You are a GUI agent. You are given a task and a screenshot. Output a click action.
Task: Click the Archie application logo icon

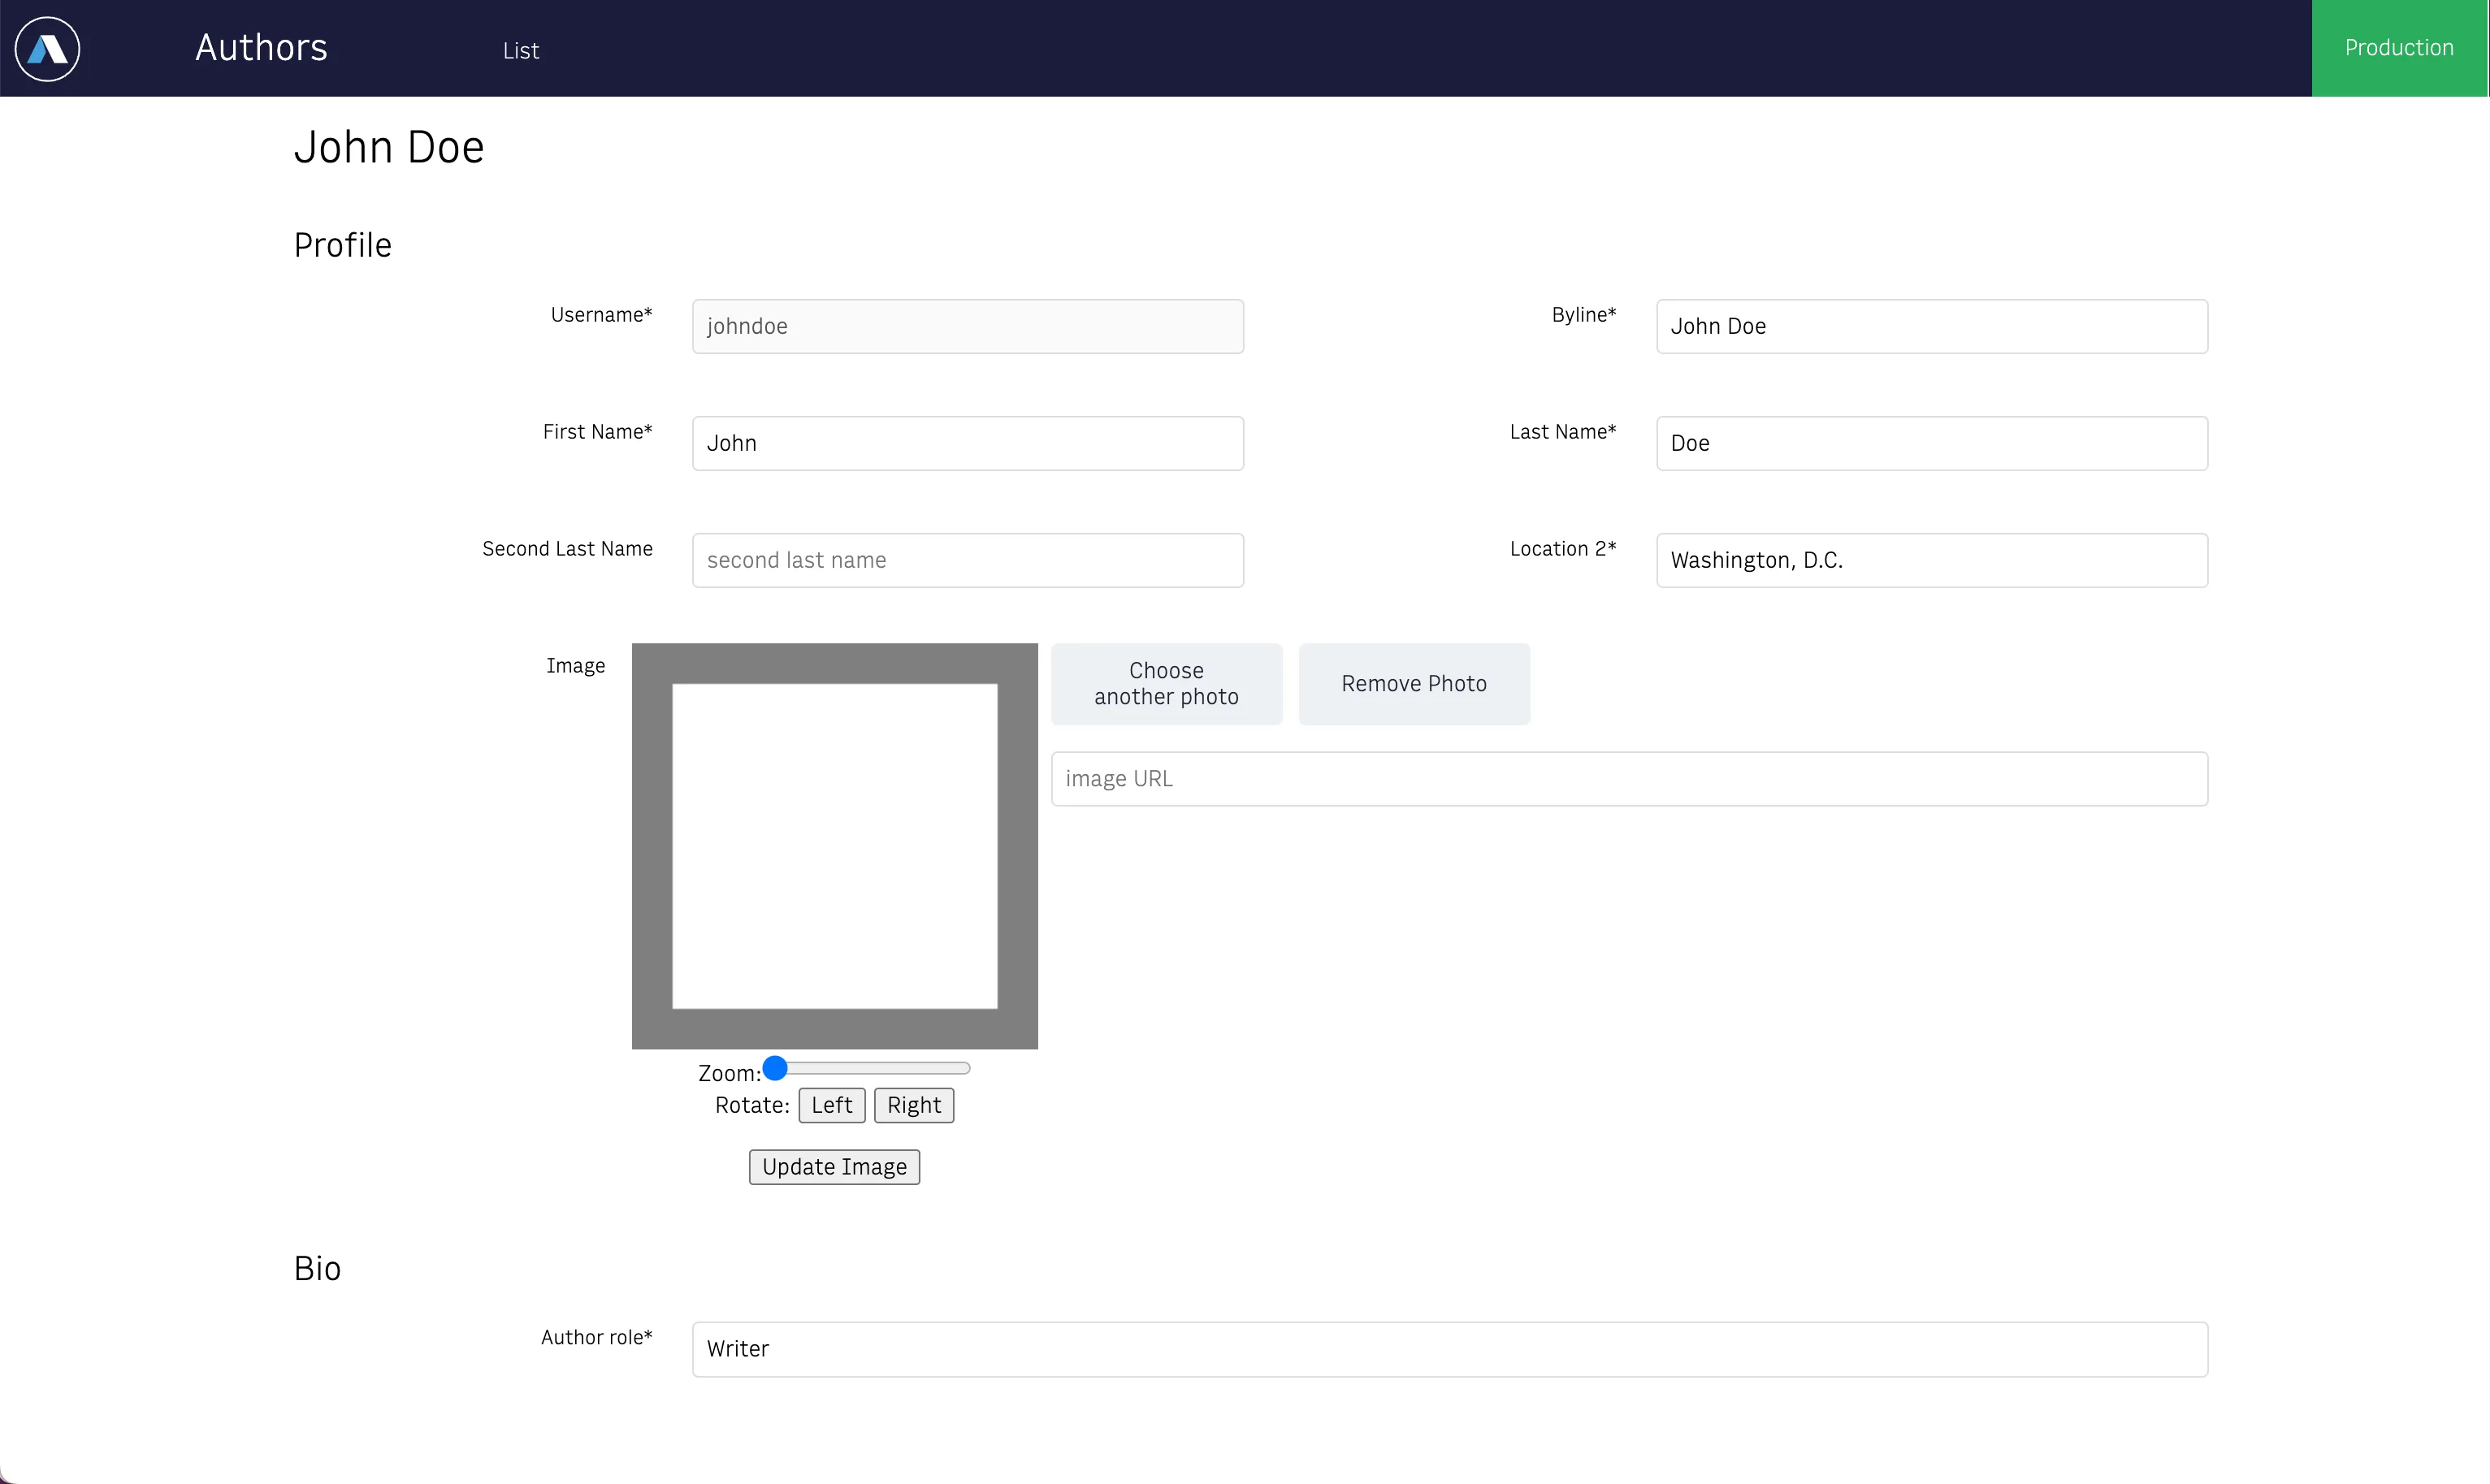point(48,48)
